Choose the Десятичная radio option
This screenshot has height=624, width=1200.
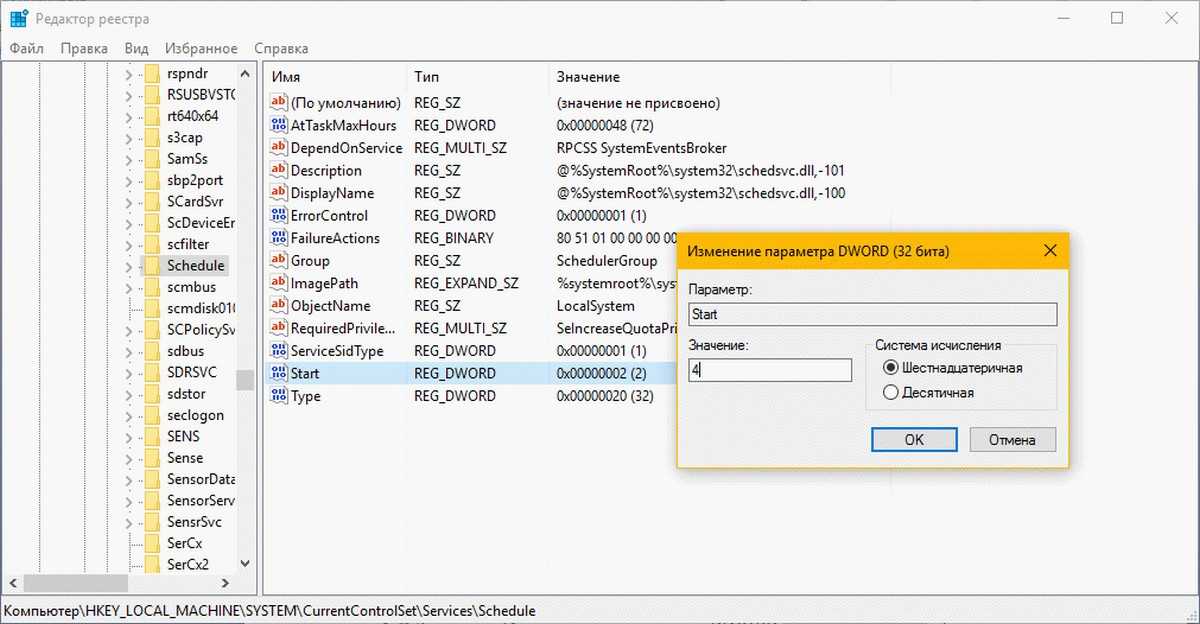pyautogui.click(x=891, y=393)
